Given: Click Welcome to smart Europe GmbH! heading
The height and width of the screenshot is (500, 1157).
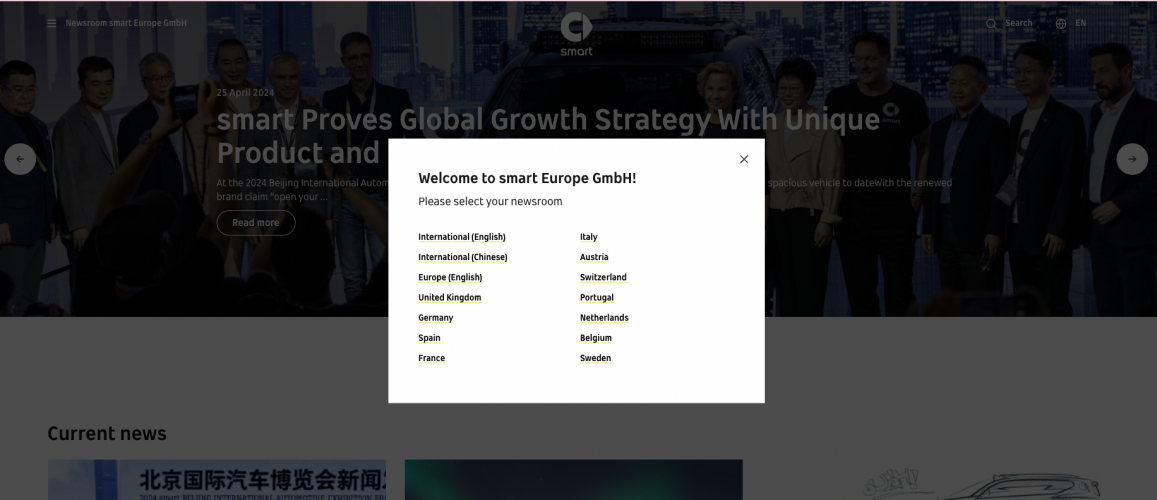Looking at the screenshot, I should pyautogui.click(x=527, y=178).
